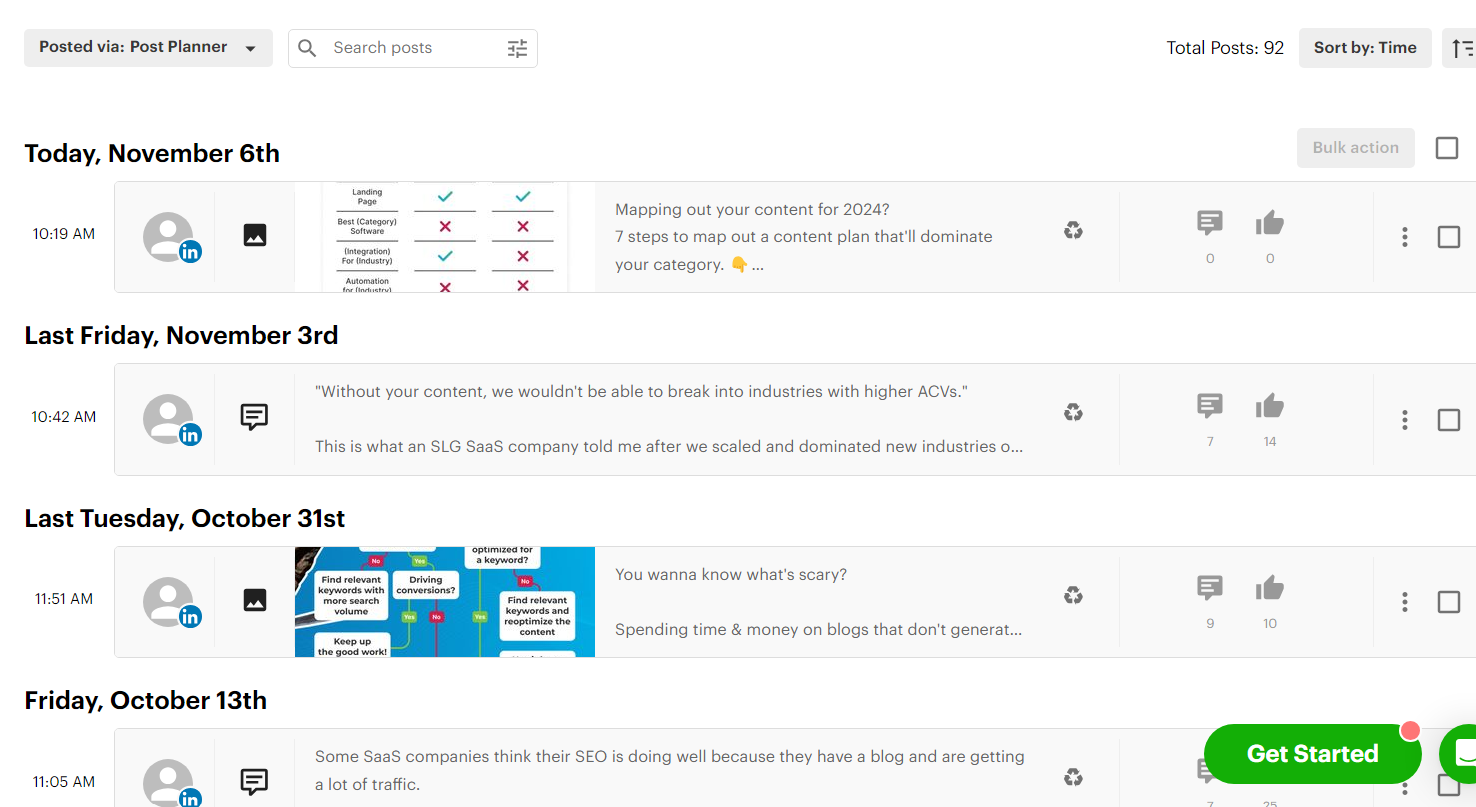1476x807 pixels.
Task: Click recycle icon of 10:19 AM post
Action: click(x=1073, y=231)
